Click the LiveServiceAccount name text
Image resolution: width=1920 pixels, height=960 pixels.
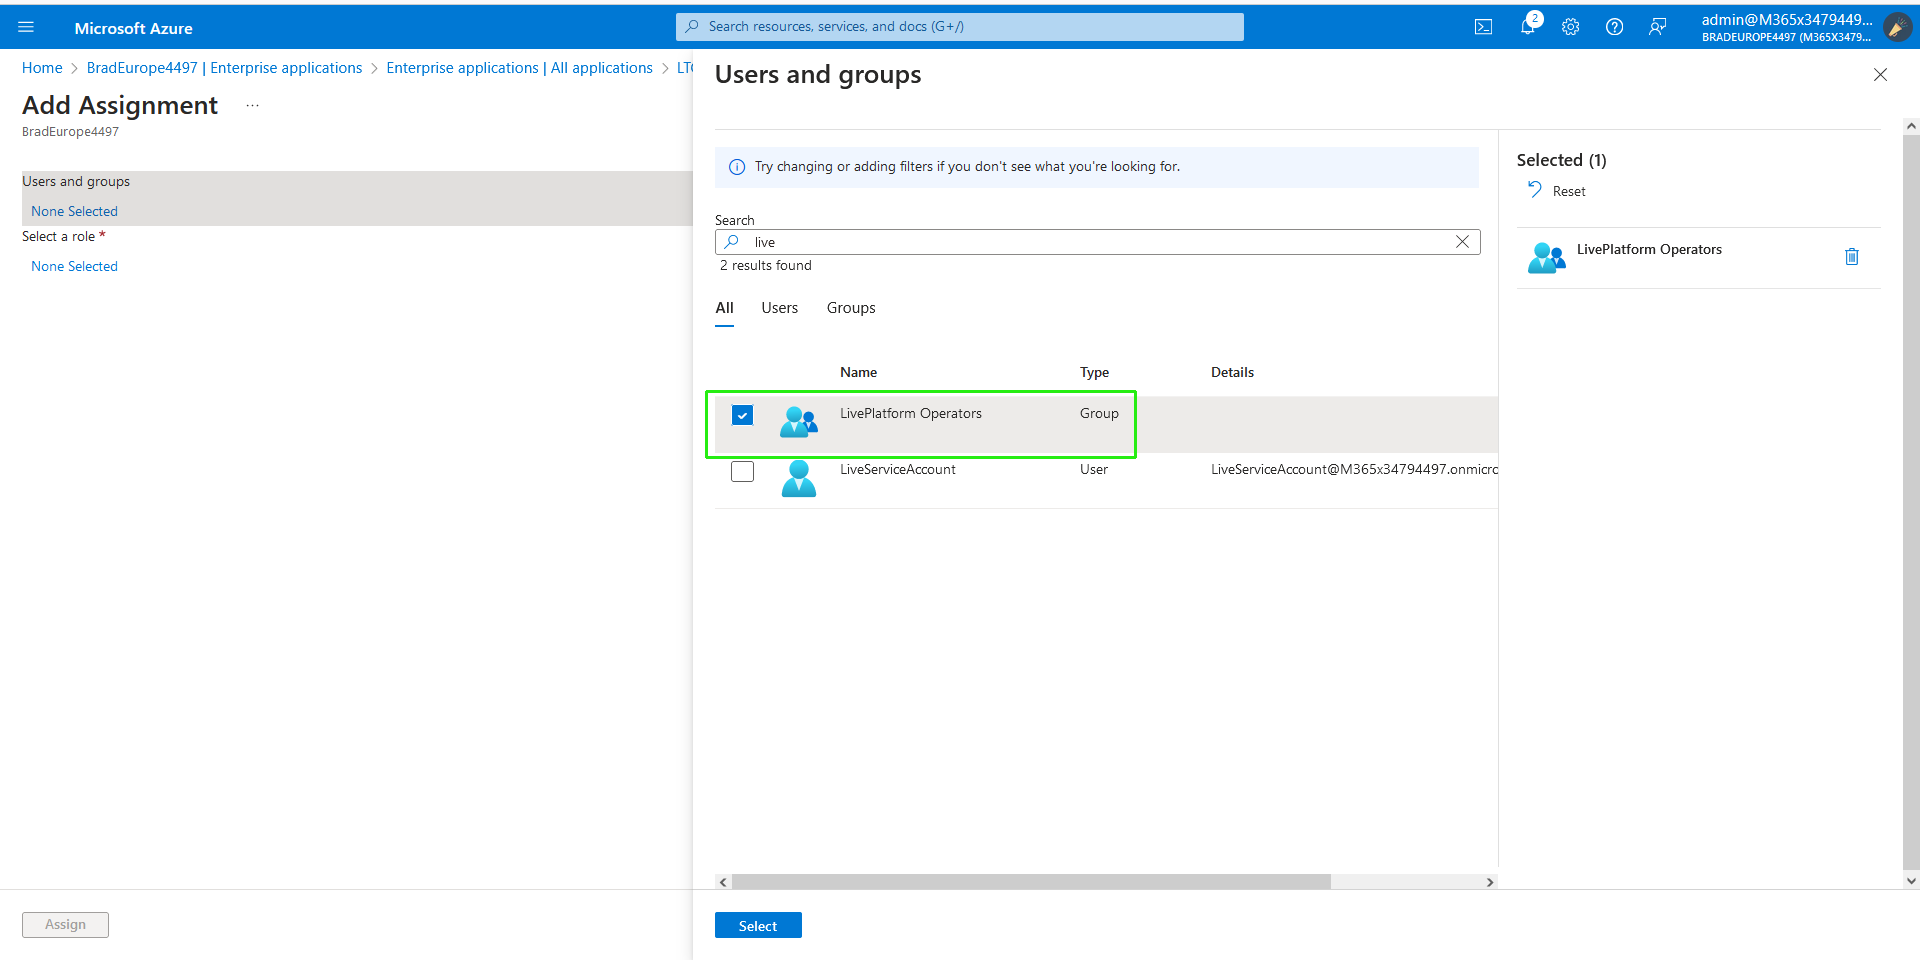898,469
